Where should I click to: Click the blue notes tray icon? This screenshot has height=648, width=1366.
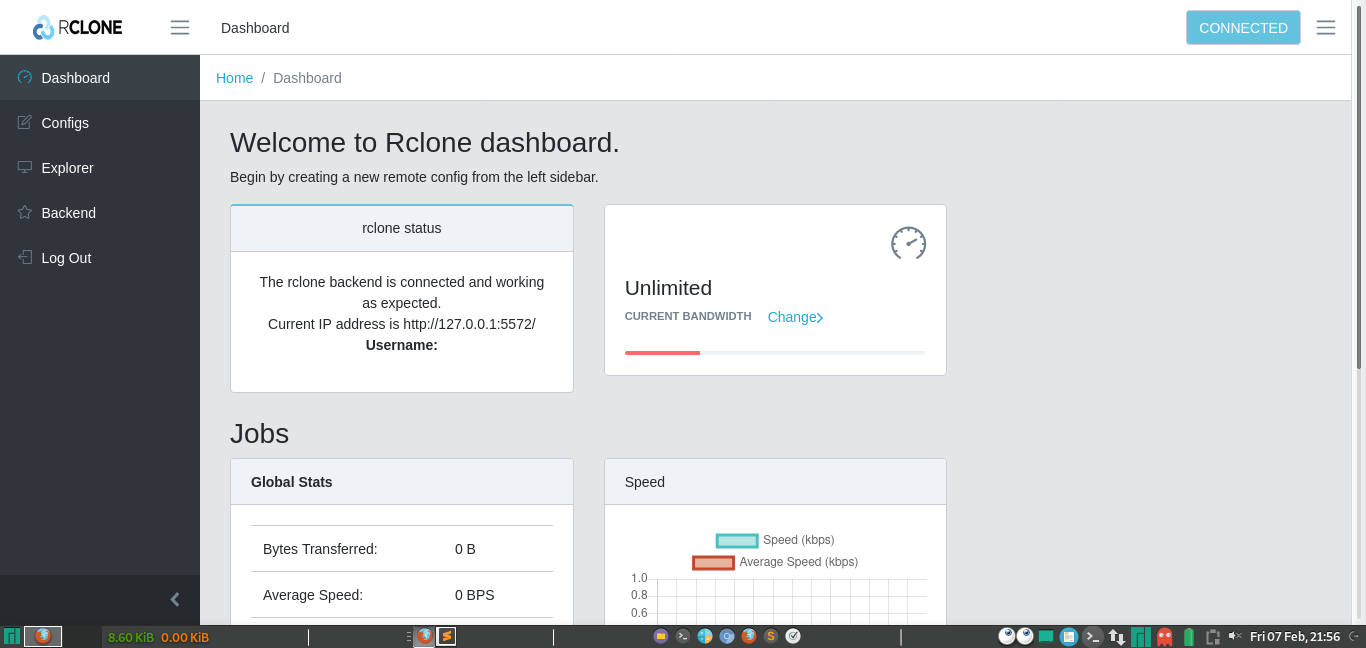[x=1069, y=636]
